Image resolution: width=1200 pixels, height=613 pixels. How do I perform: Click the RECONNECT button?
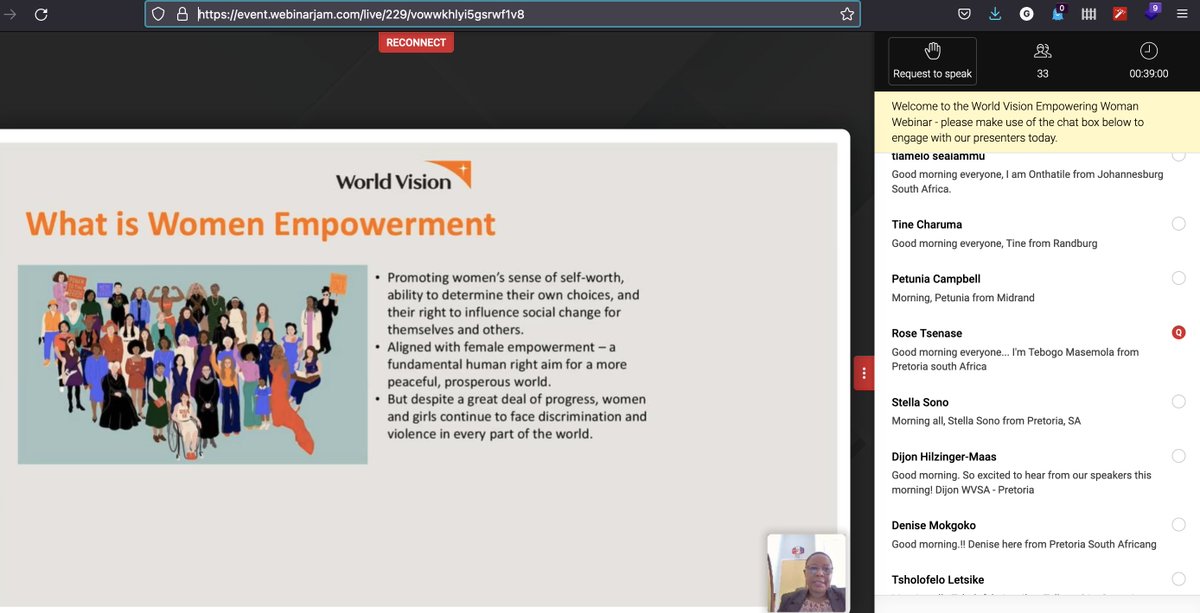tap(416, 42)
